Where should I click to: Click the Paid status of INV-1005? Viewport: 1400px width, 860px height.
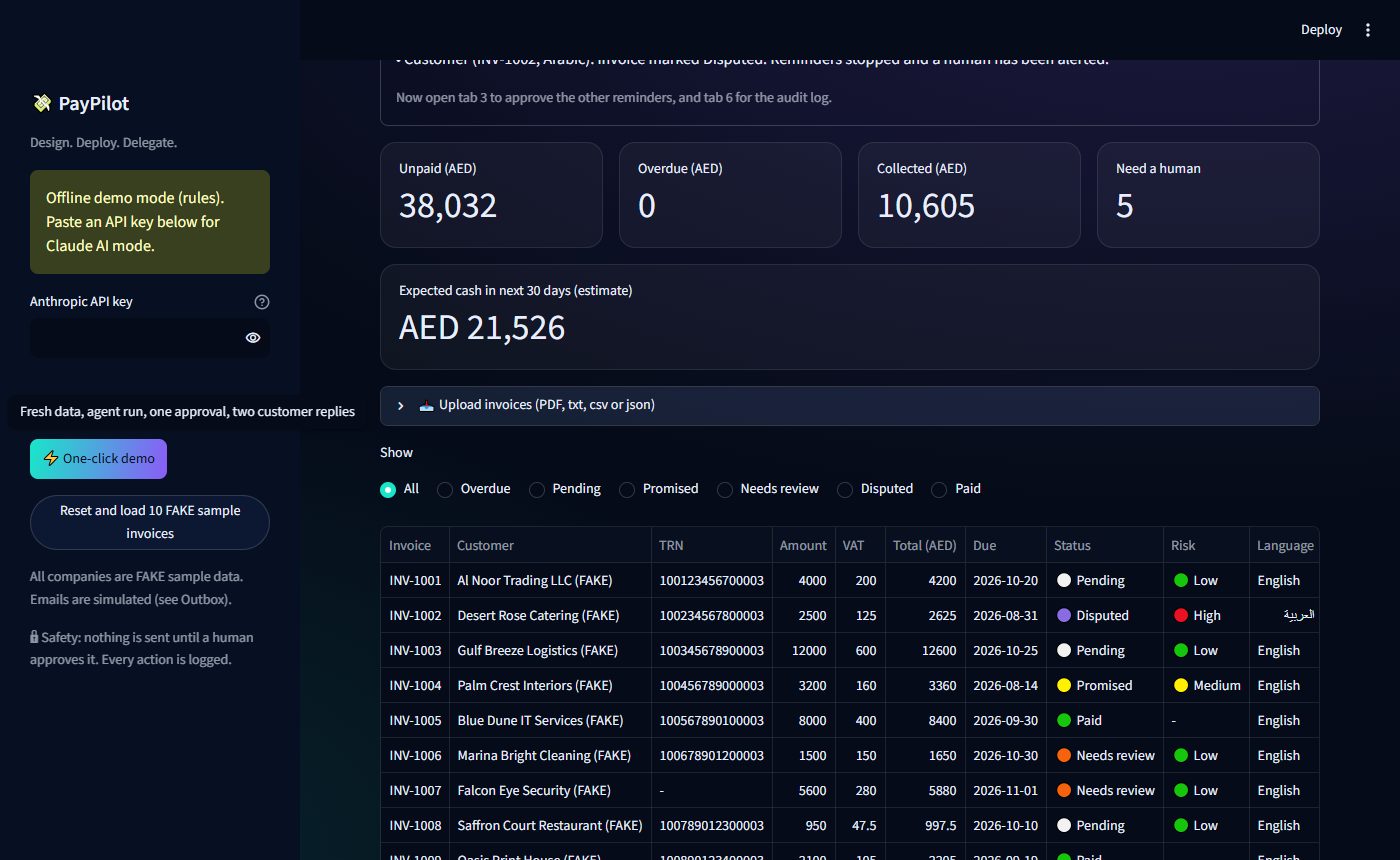tap(1104, 720)
